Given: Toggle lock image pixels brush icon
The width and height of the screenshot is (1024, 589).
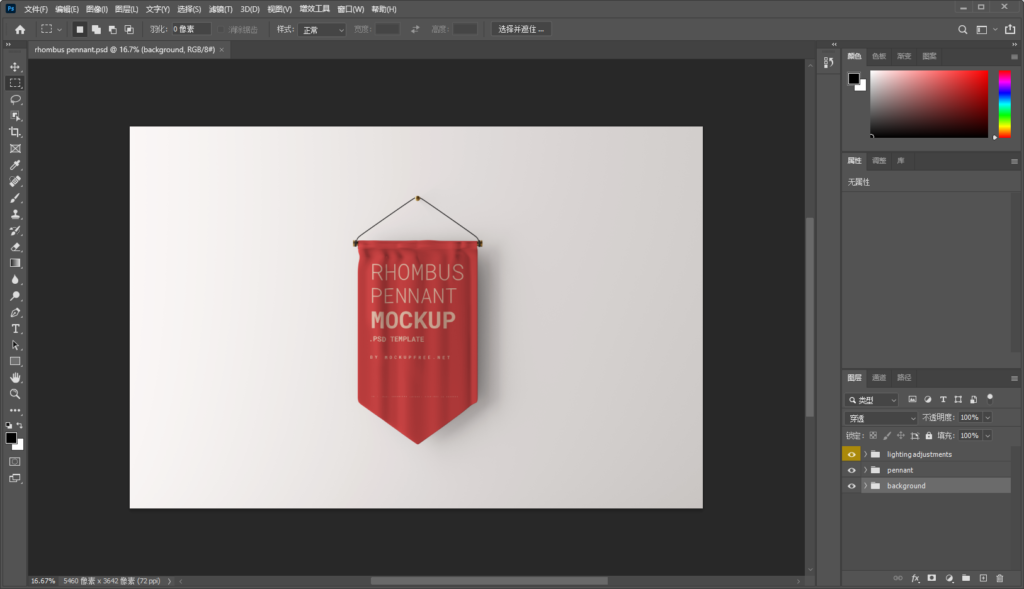Looking at the screenshot, I should pyautogui.click(x=887, y=436).
